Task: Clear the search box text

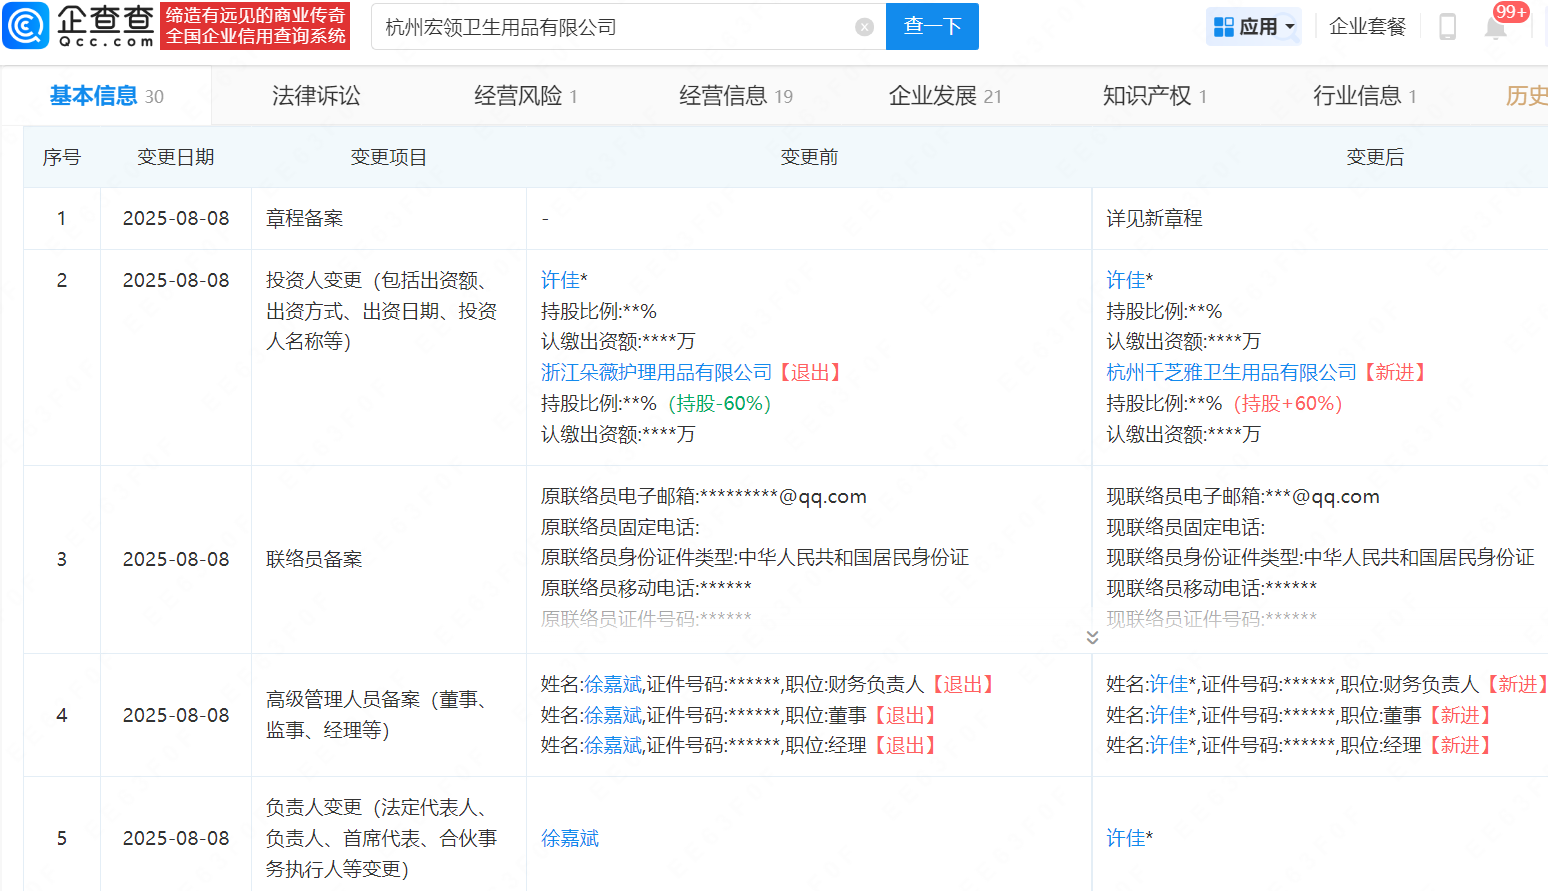Action: 865,27
